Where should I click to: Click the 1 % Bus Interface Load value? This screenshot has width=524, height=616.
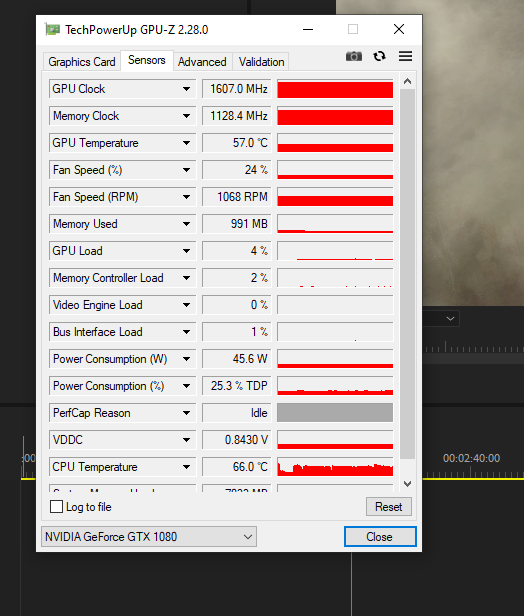coord(236,332)
